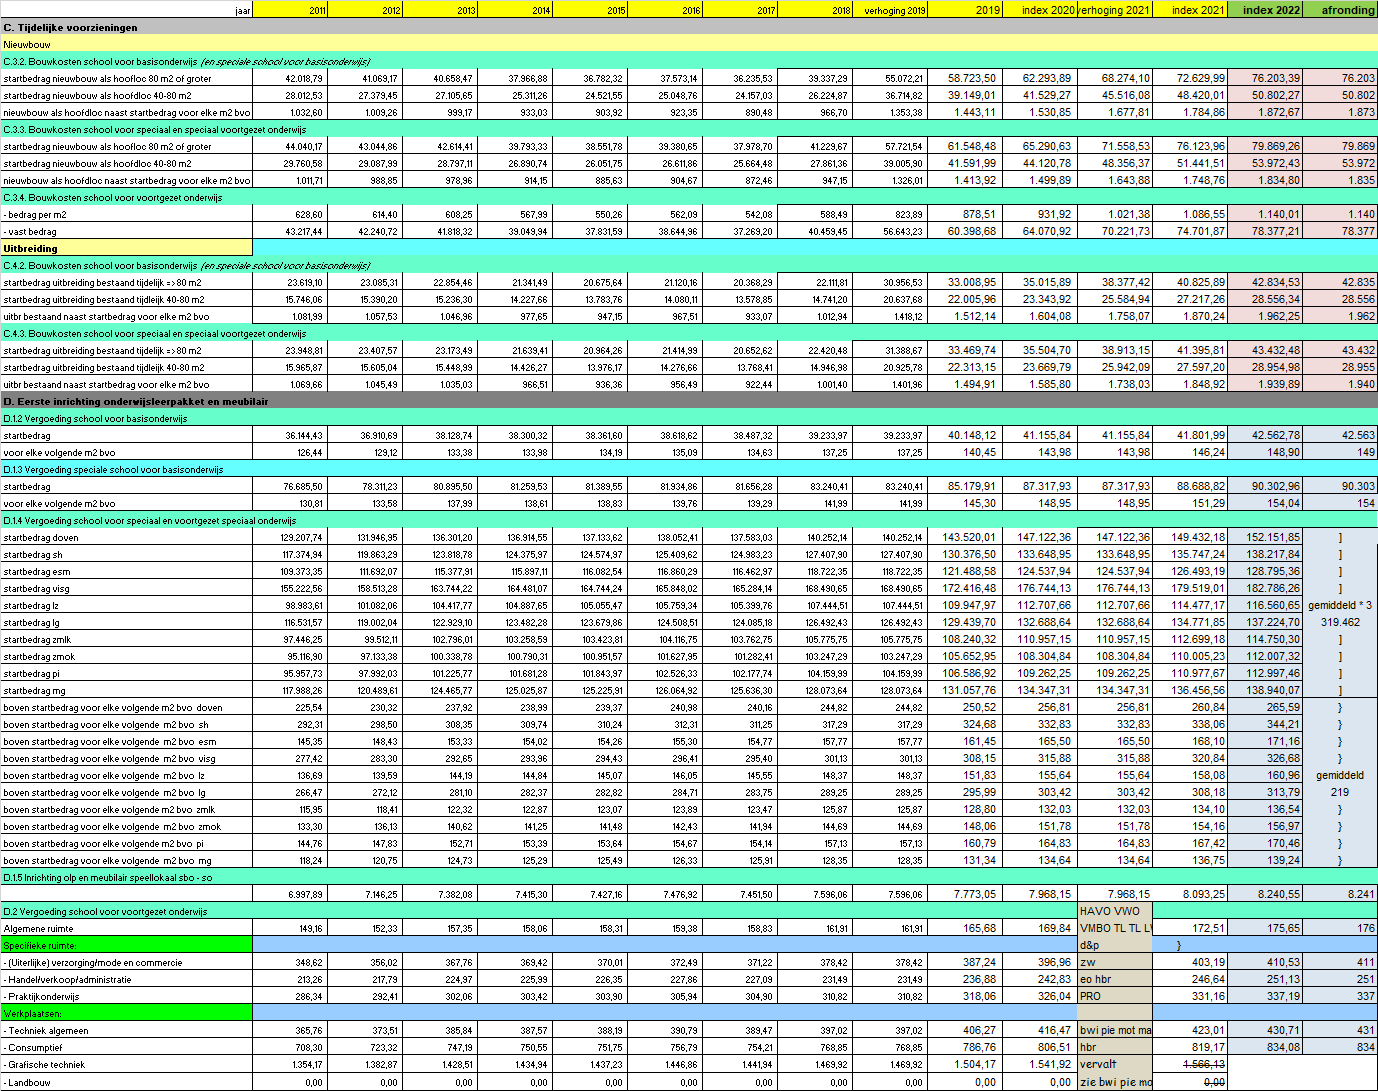Click the 'HAVO VWO' cell
The height and width of the screenshot is (1091, 1378).
pyautogui.click(x=1114, y=911)
